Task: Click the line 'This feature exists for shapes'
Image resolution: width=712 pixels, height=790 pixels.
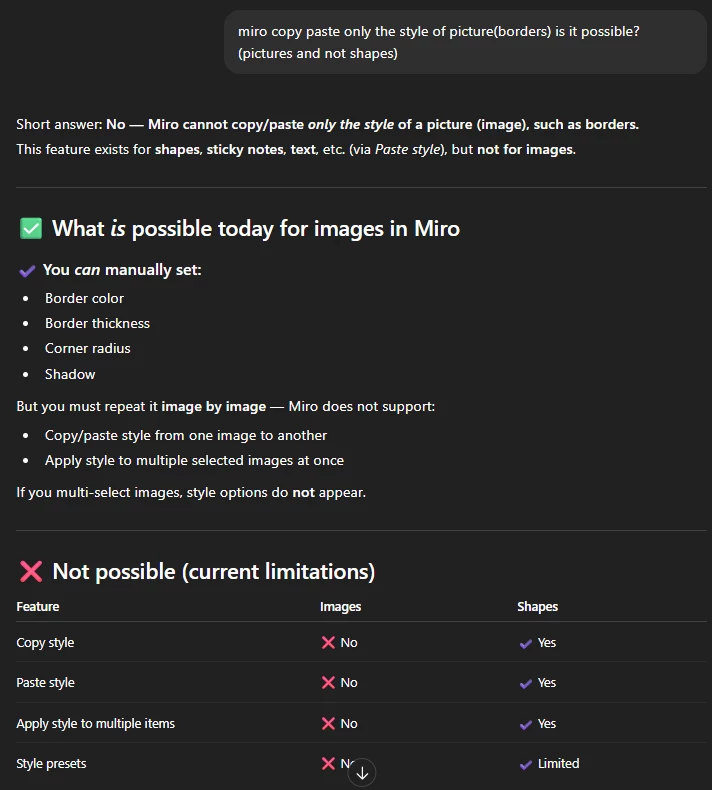Action: 296,150
